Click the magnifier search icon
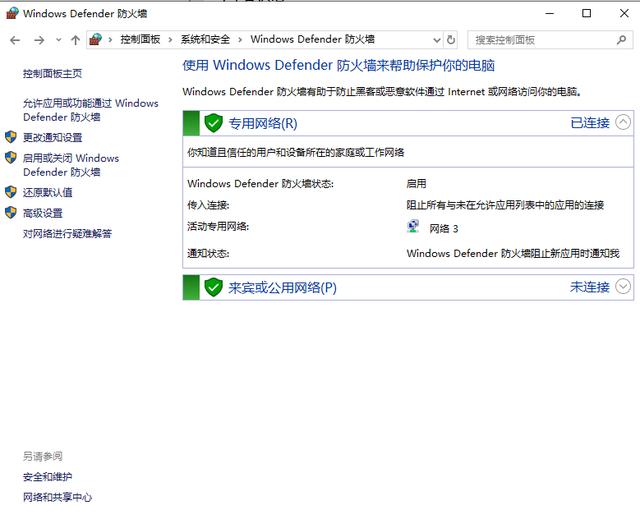This screenshot has width=640, height=519. pos(621,40)
